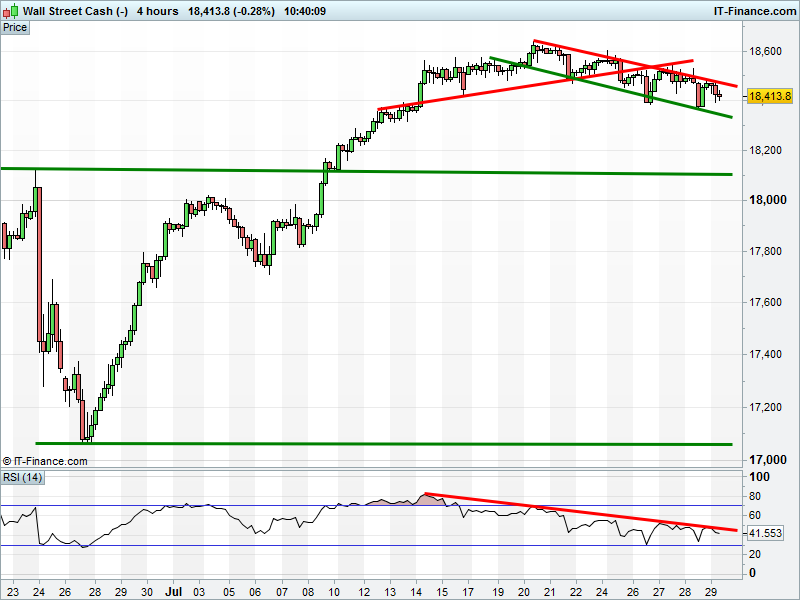The width and height of the screenshot is (800, 600).
Task: Click the 20 level on the RSI scale
Action: (755, 554)
